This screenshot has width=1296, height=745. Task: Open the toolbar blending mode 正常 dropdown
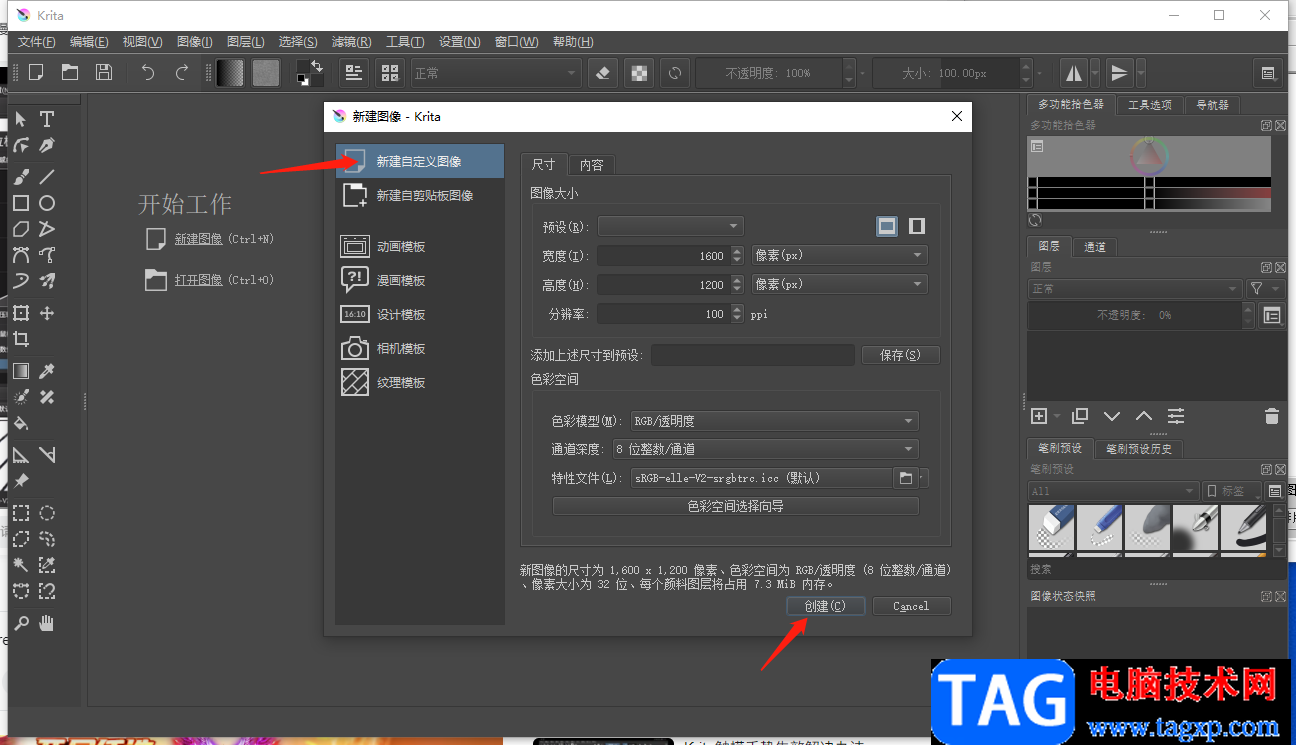pos(495,72)
